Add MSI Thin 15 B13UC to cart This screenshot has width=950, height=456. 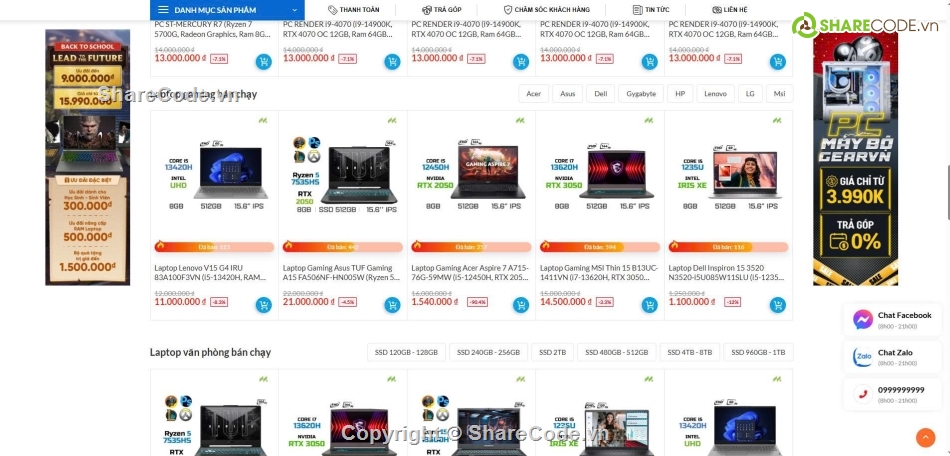649,305
